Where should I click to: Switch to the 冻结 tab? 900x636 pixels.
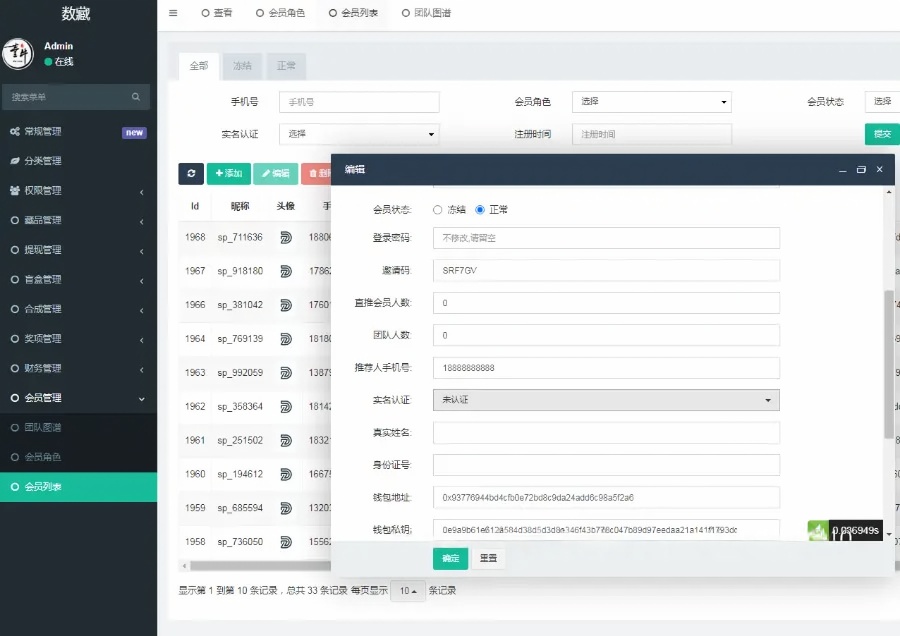click(242, 66)
